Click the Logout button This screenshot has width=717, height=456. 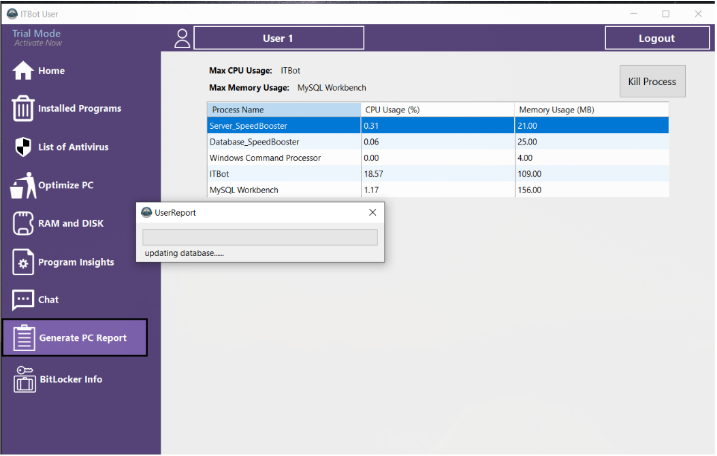[x=657, y=38]
